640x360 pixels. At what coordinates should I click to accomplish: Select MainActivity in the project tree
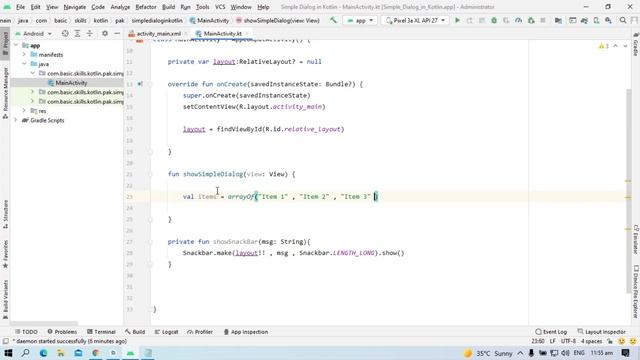71,83
